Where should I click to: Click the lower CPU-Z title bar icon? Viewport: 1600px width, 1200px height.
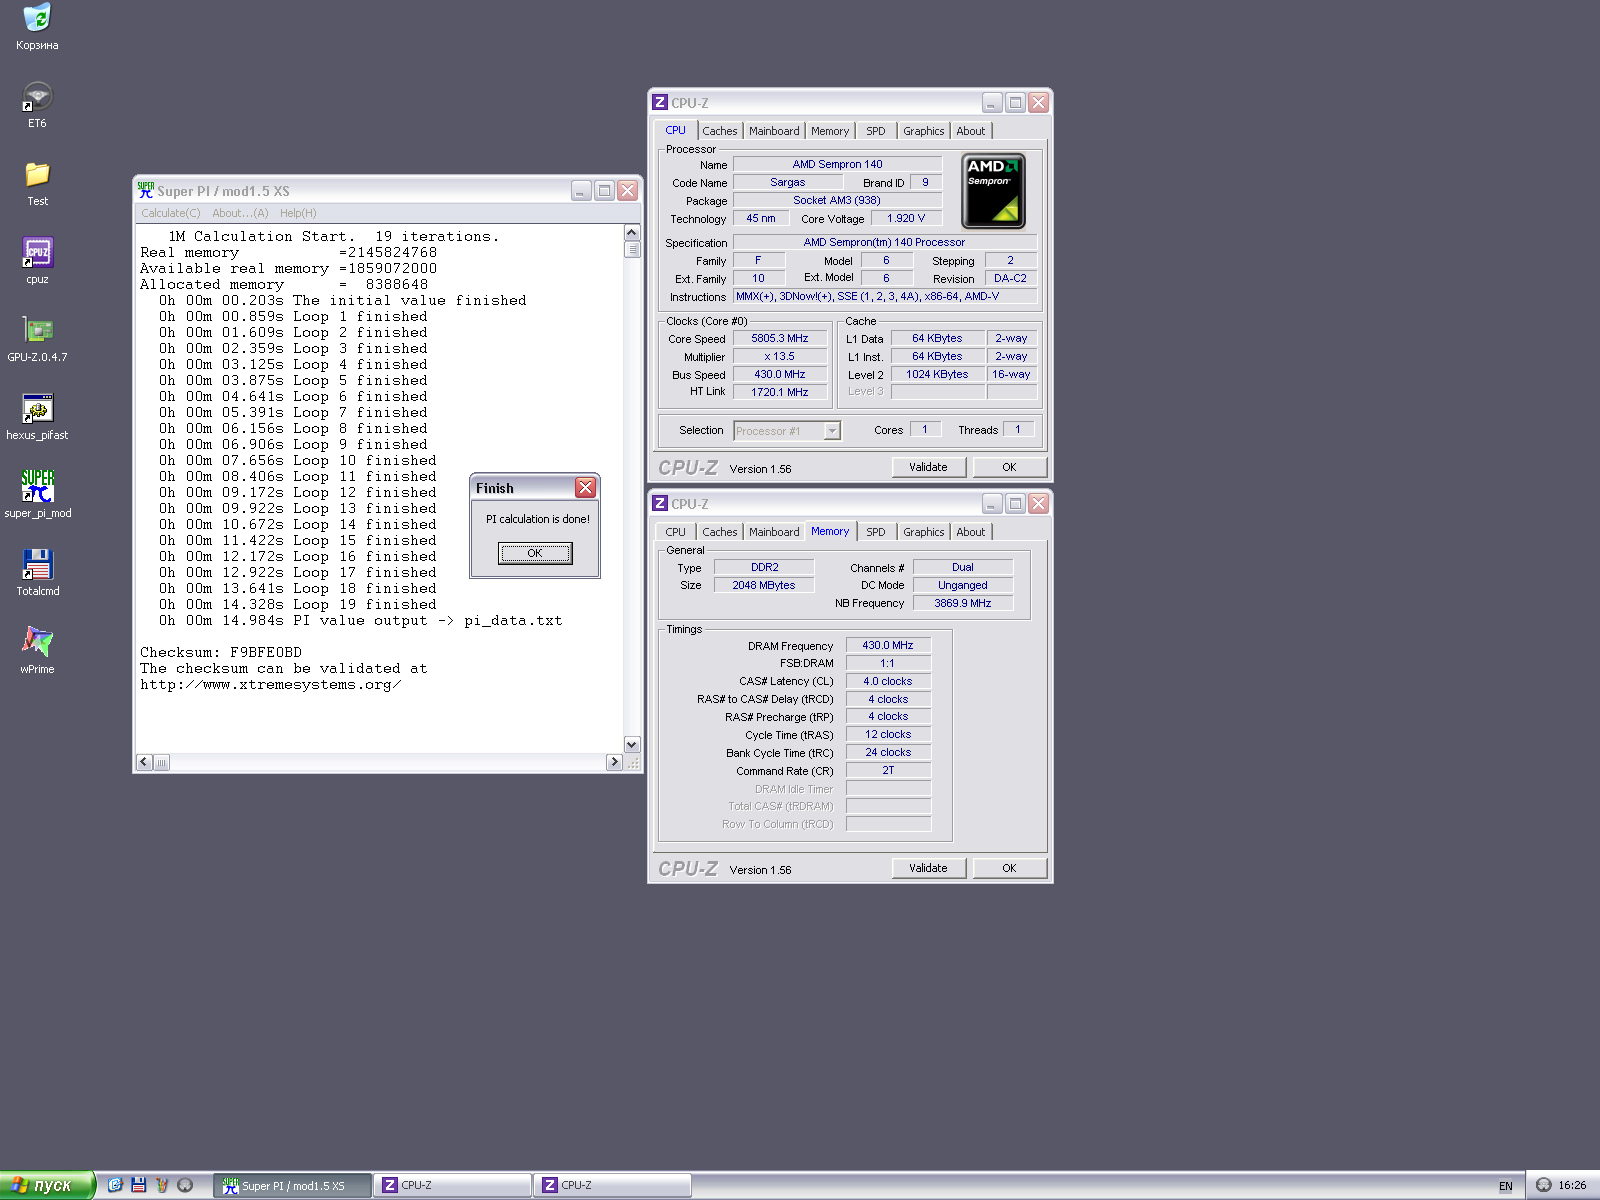click(660, 503)
